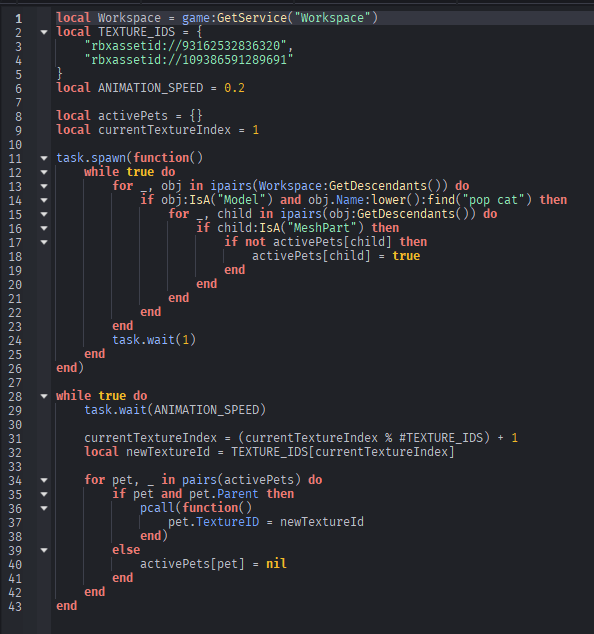Screen dimensions: 594x634
Task: Collapse the for loop fold on line 13
Action: point(44,186)
